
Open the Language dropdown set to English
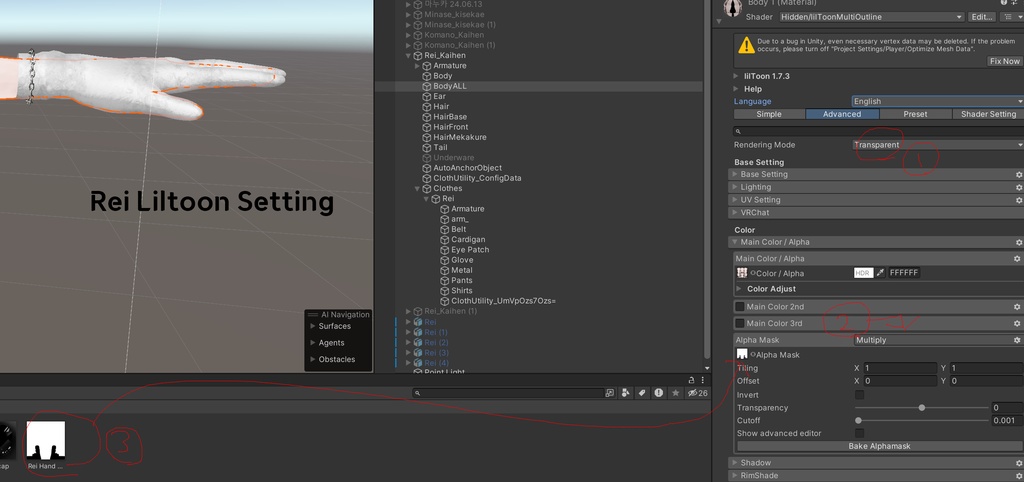point(938,101)
